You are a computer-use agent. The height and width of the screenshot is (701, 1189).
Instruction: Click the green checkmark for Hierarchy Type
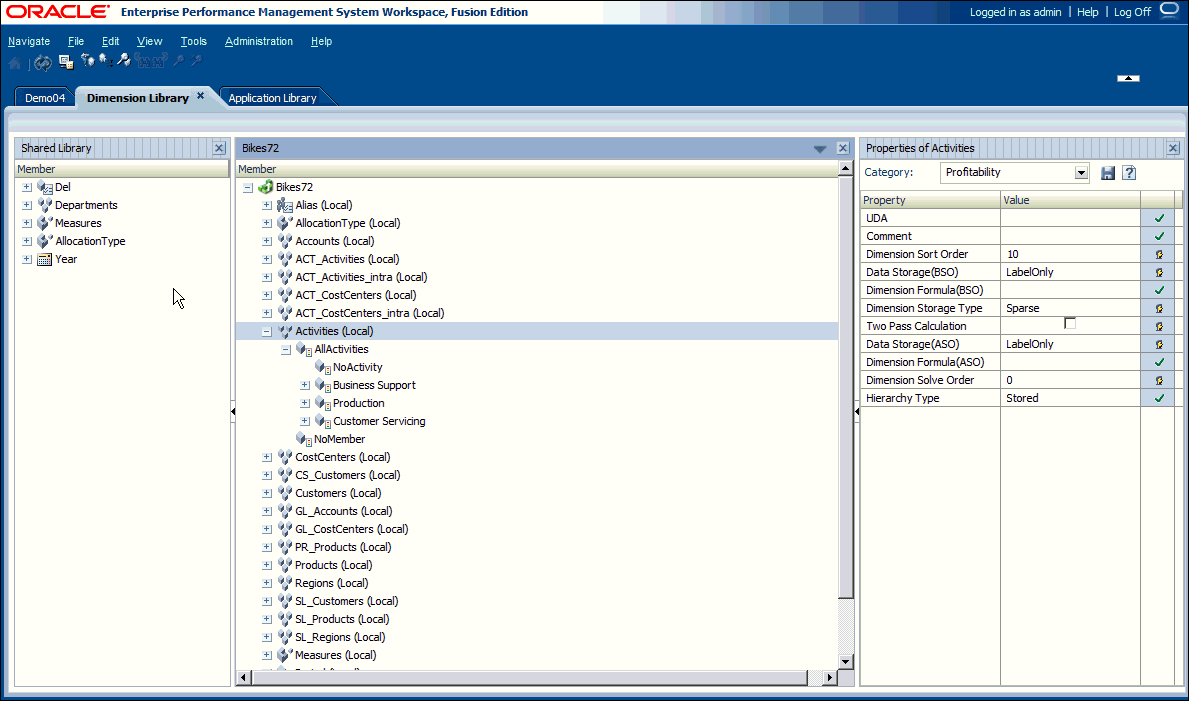point(1159,398)
